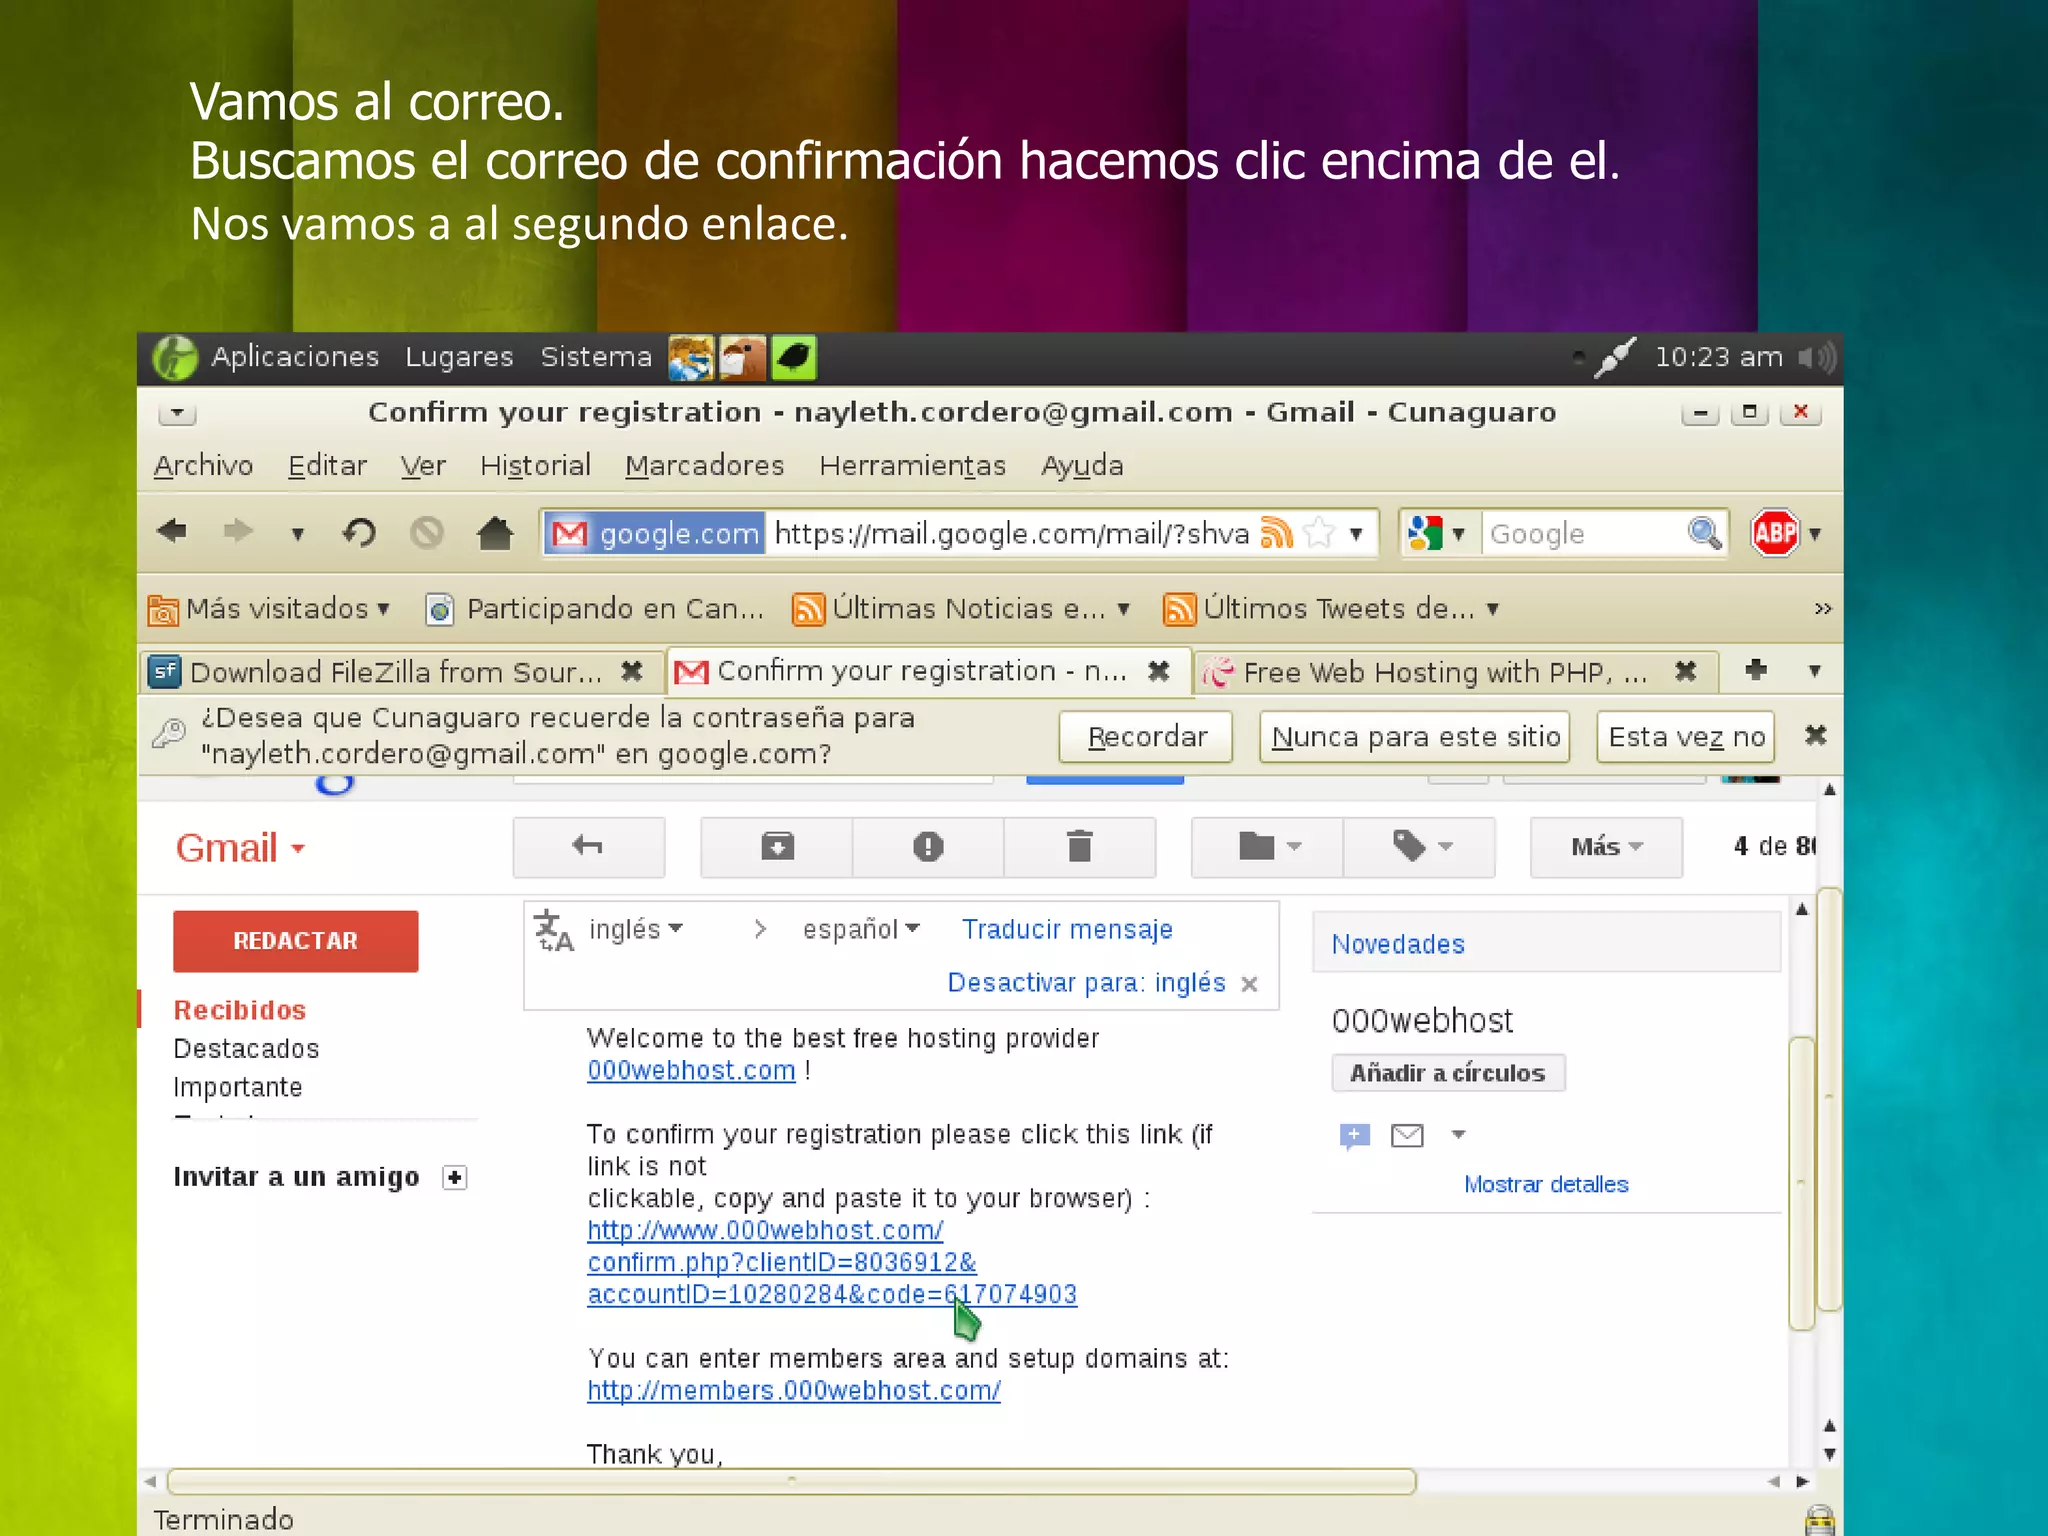The width and height of the screenshot is (2048, 1536).
Task: Open the Recibidos inbox folder
Action: [240, 1010]
